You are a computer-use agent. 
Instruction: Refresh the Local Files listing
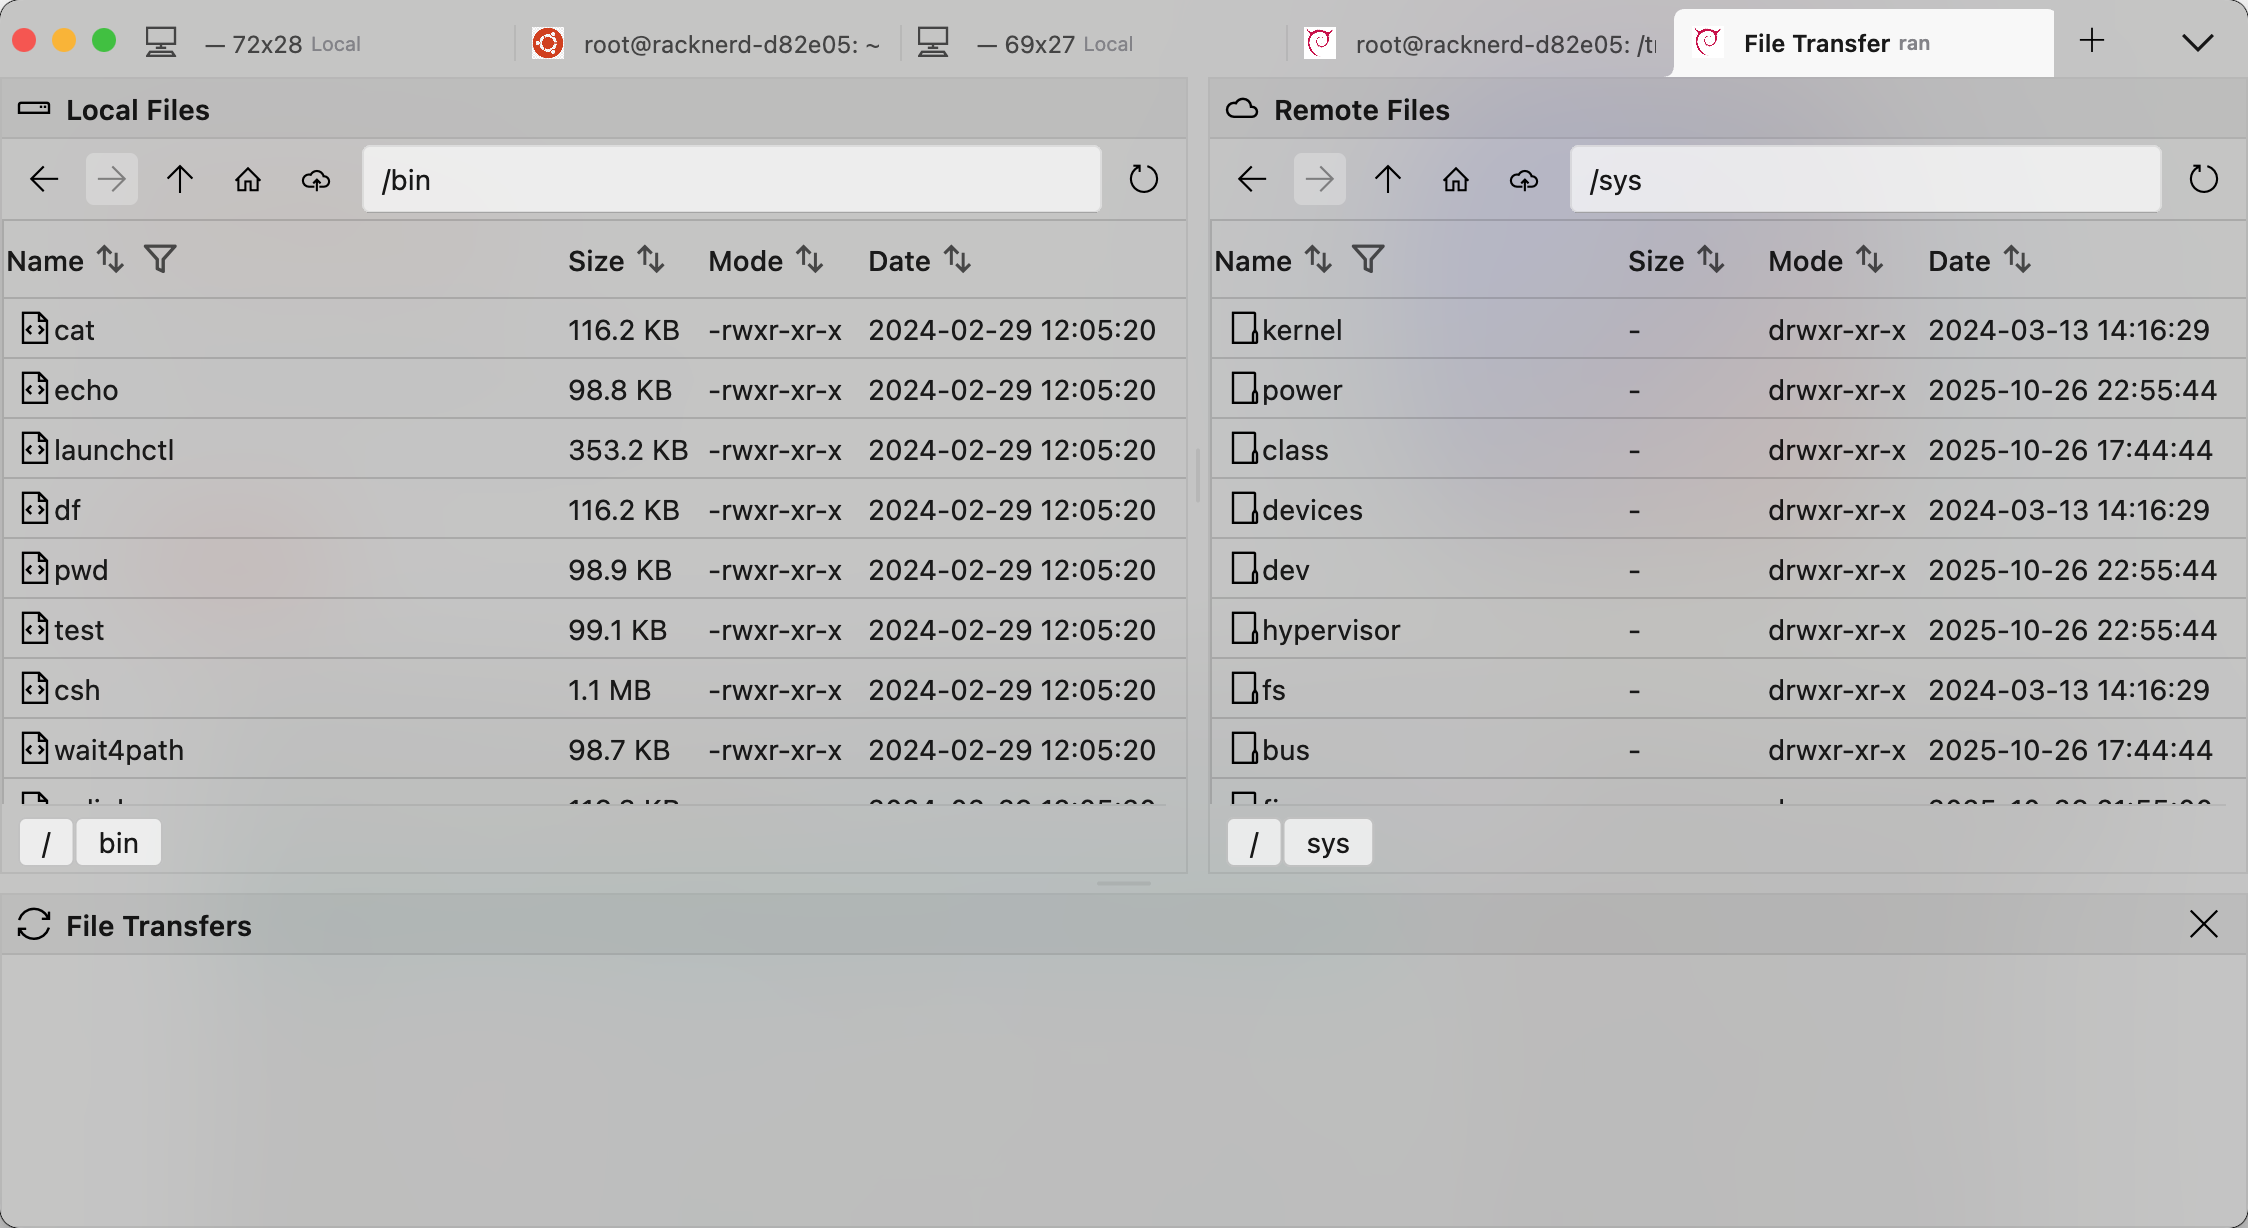1143,179
